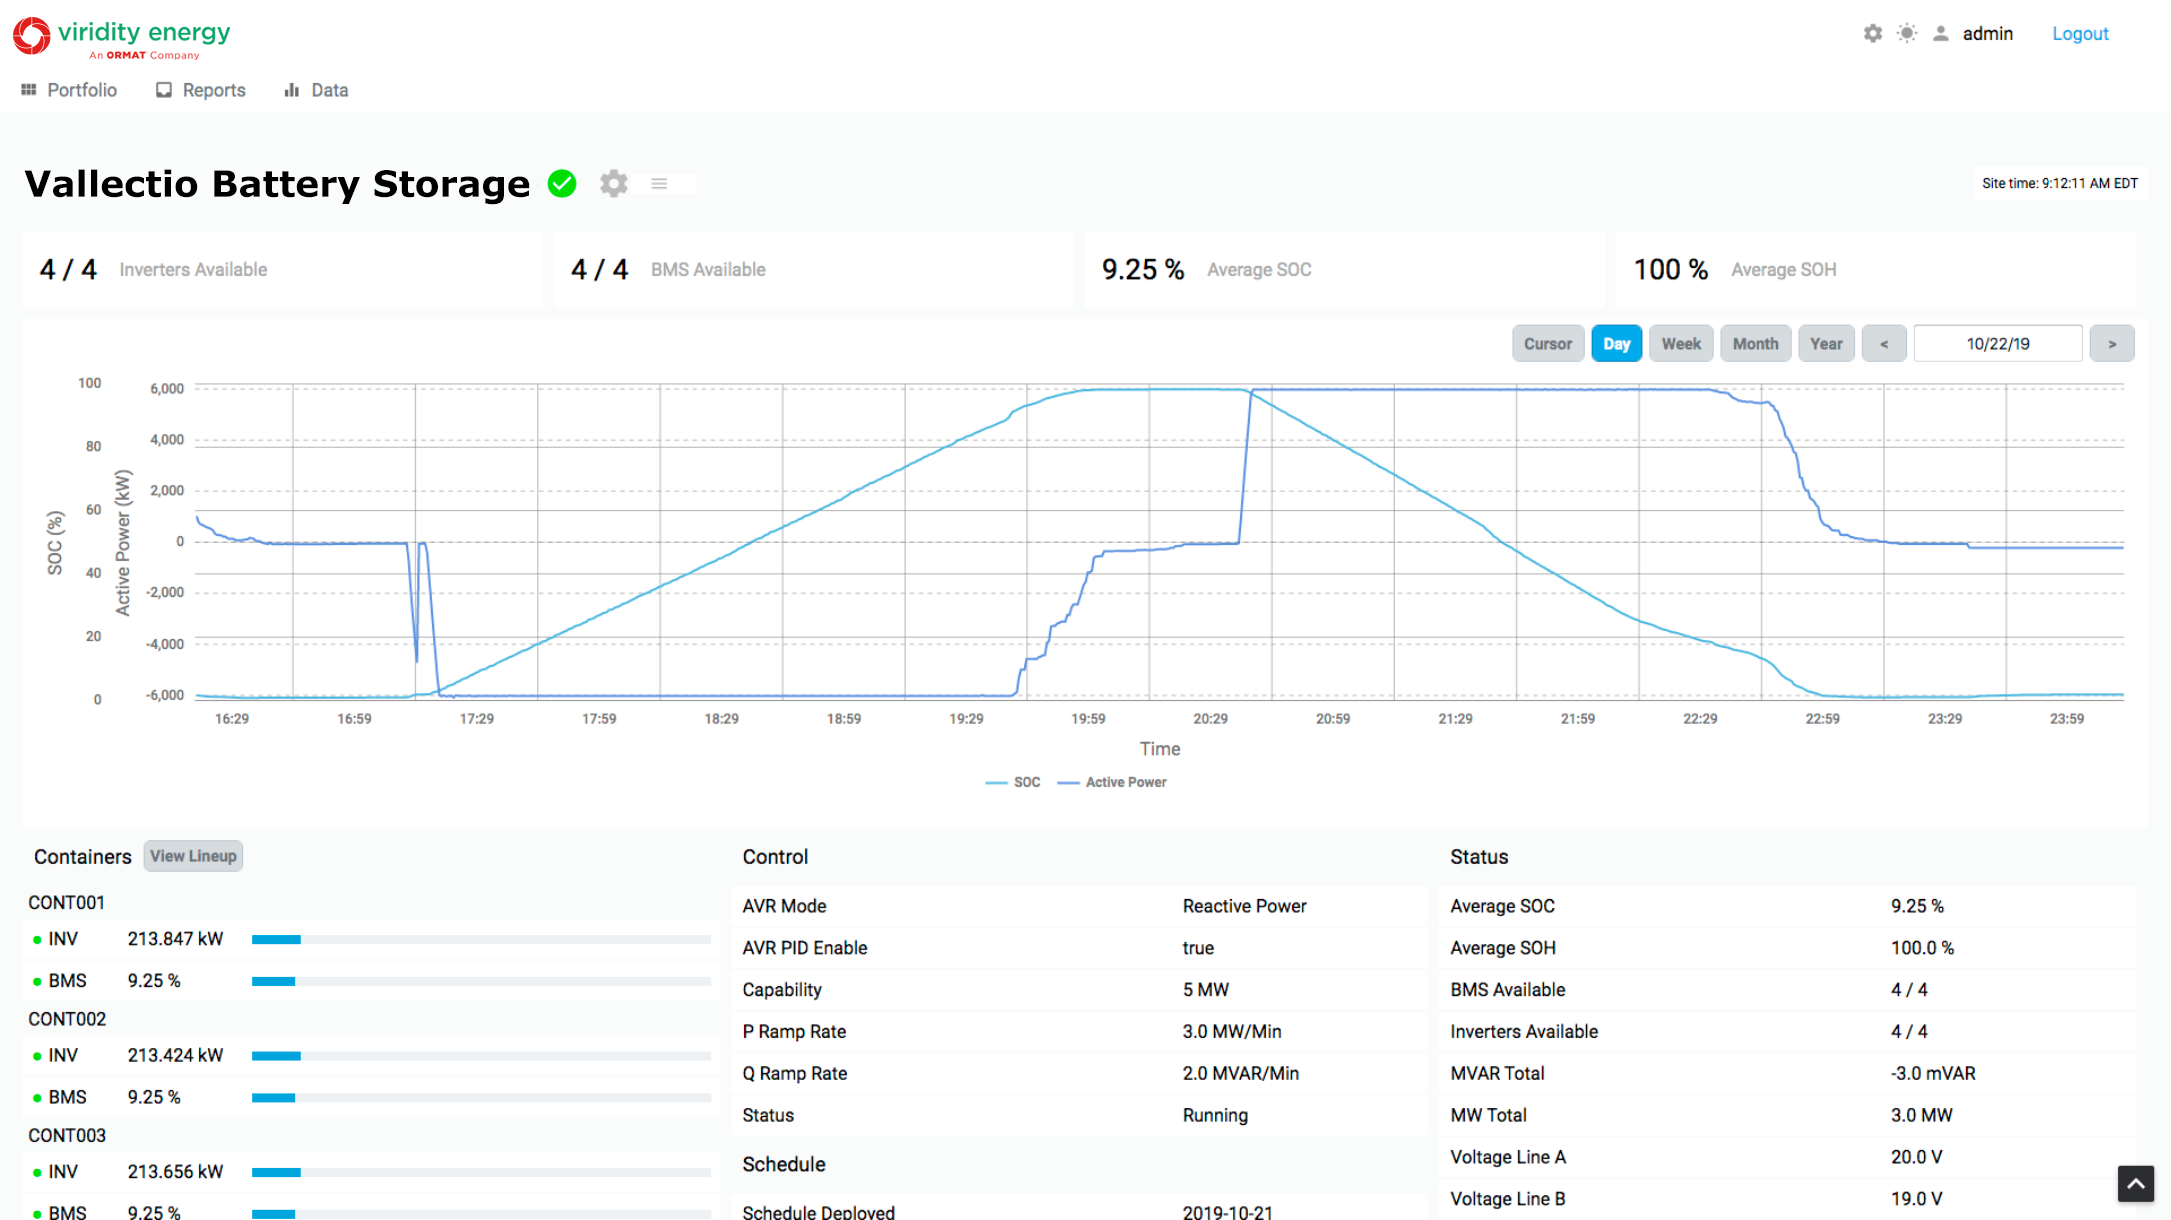Click the Data bar chart icon

(x=292, y=90)
